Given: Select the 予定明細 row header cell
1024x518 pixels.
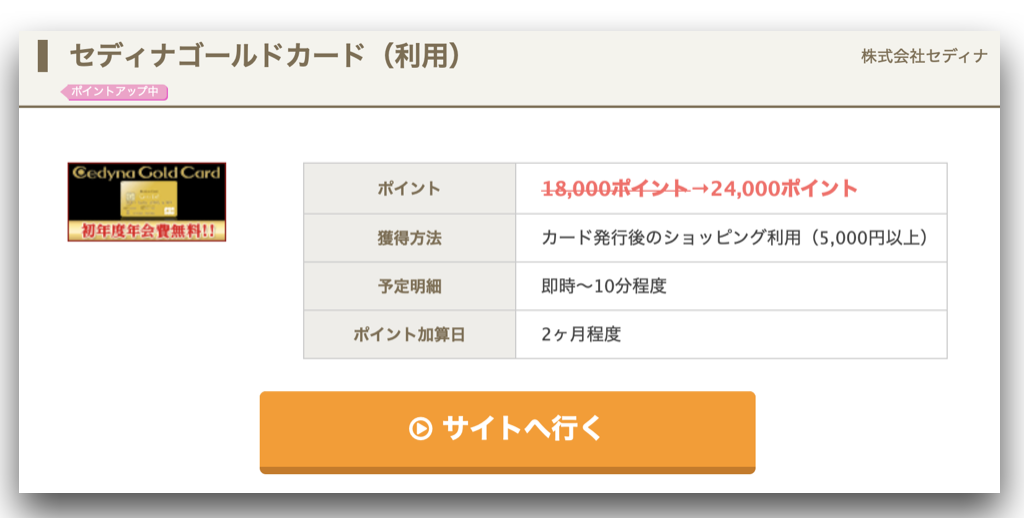Looking at the screenshot, I should [409, 286].
